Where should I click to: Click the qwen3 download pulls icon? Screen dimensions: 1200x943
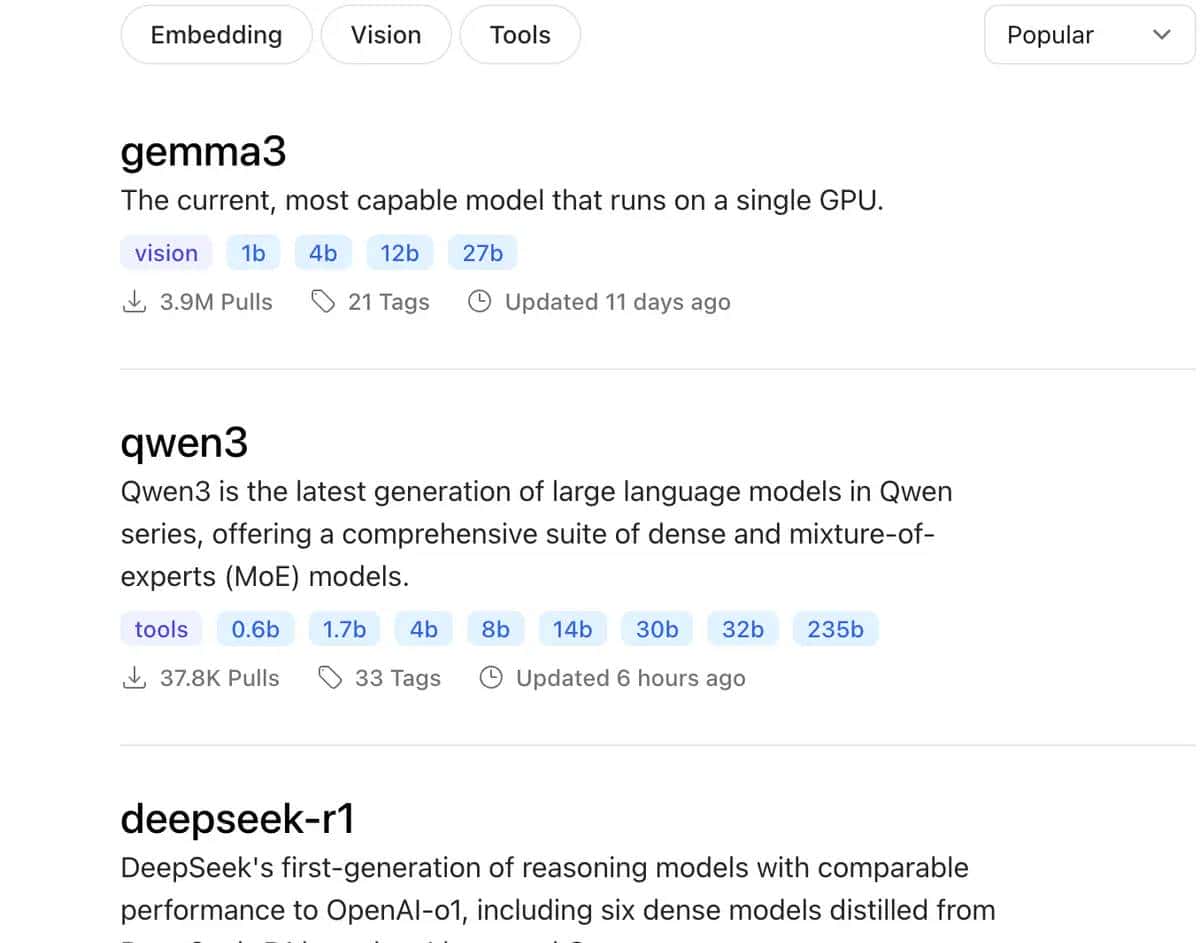[134, 678]
